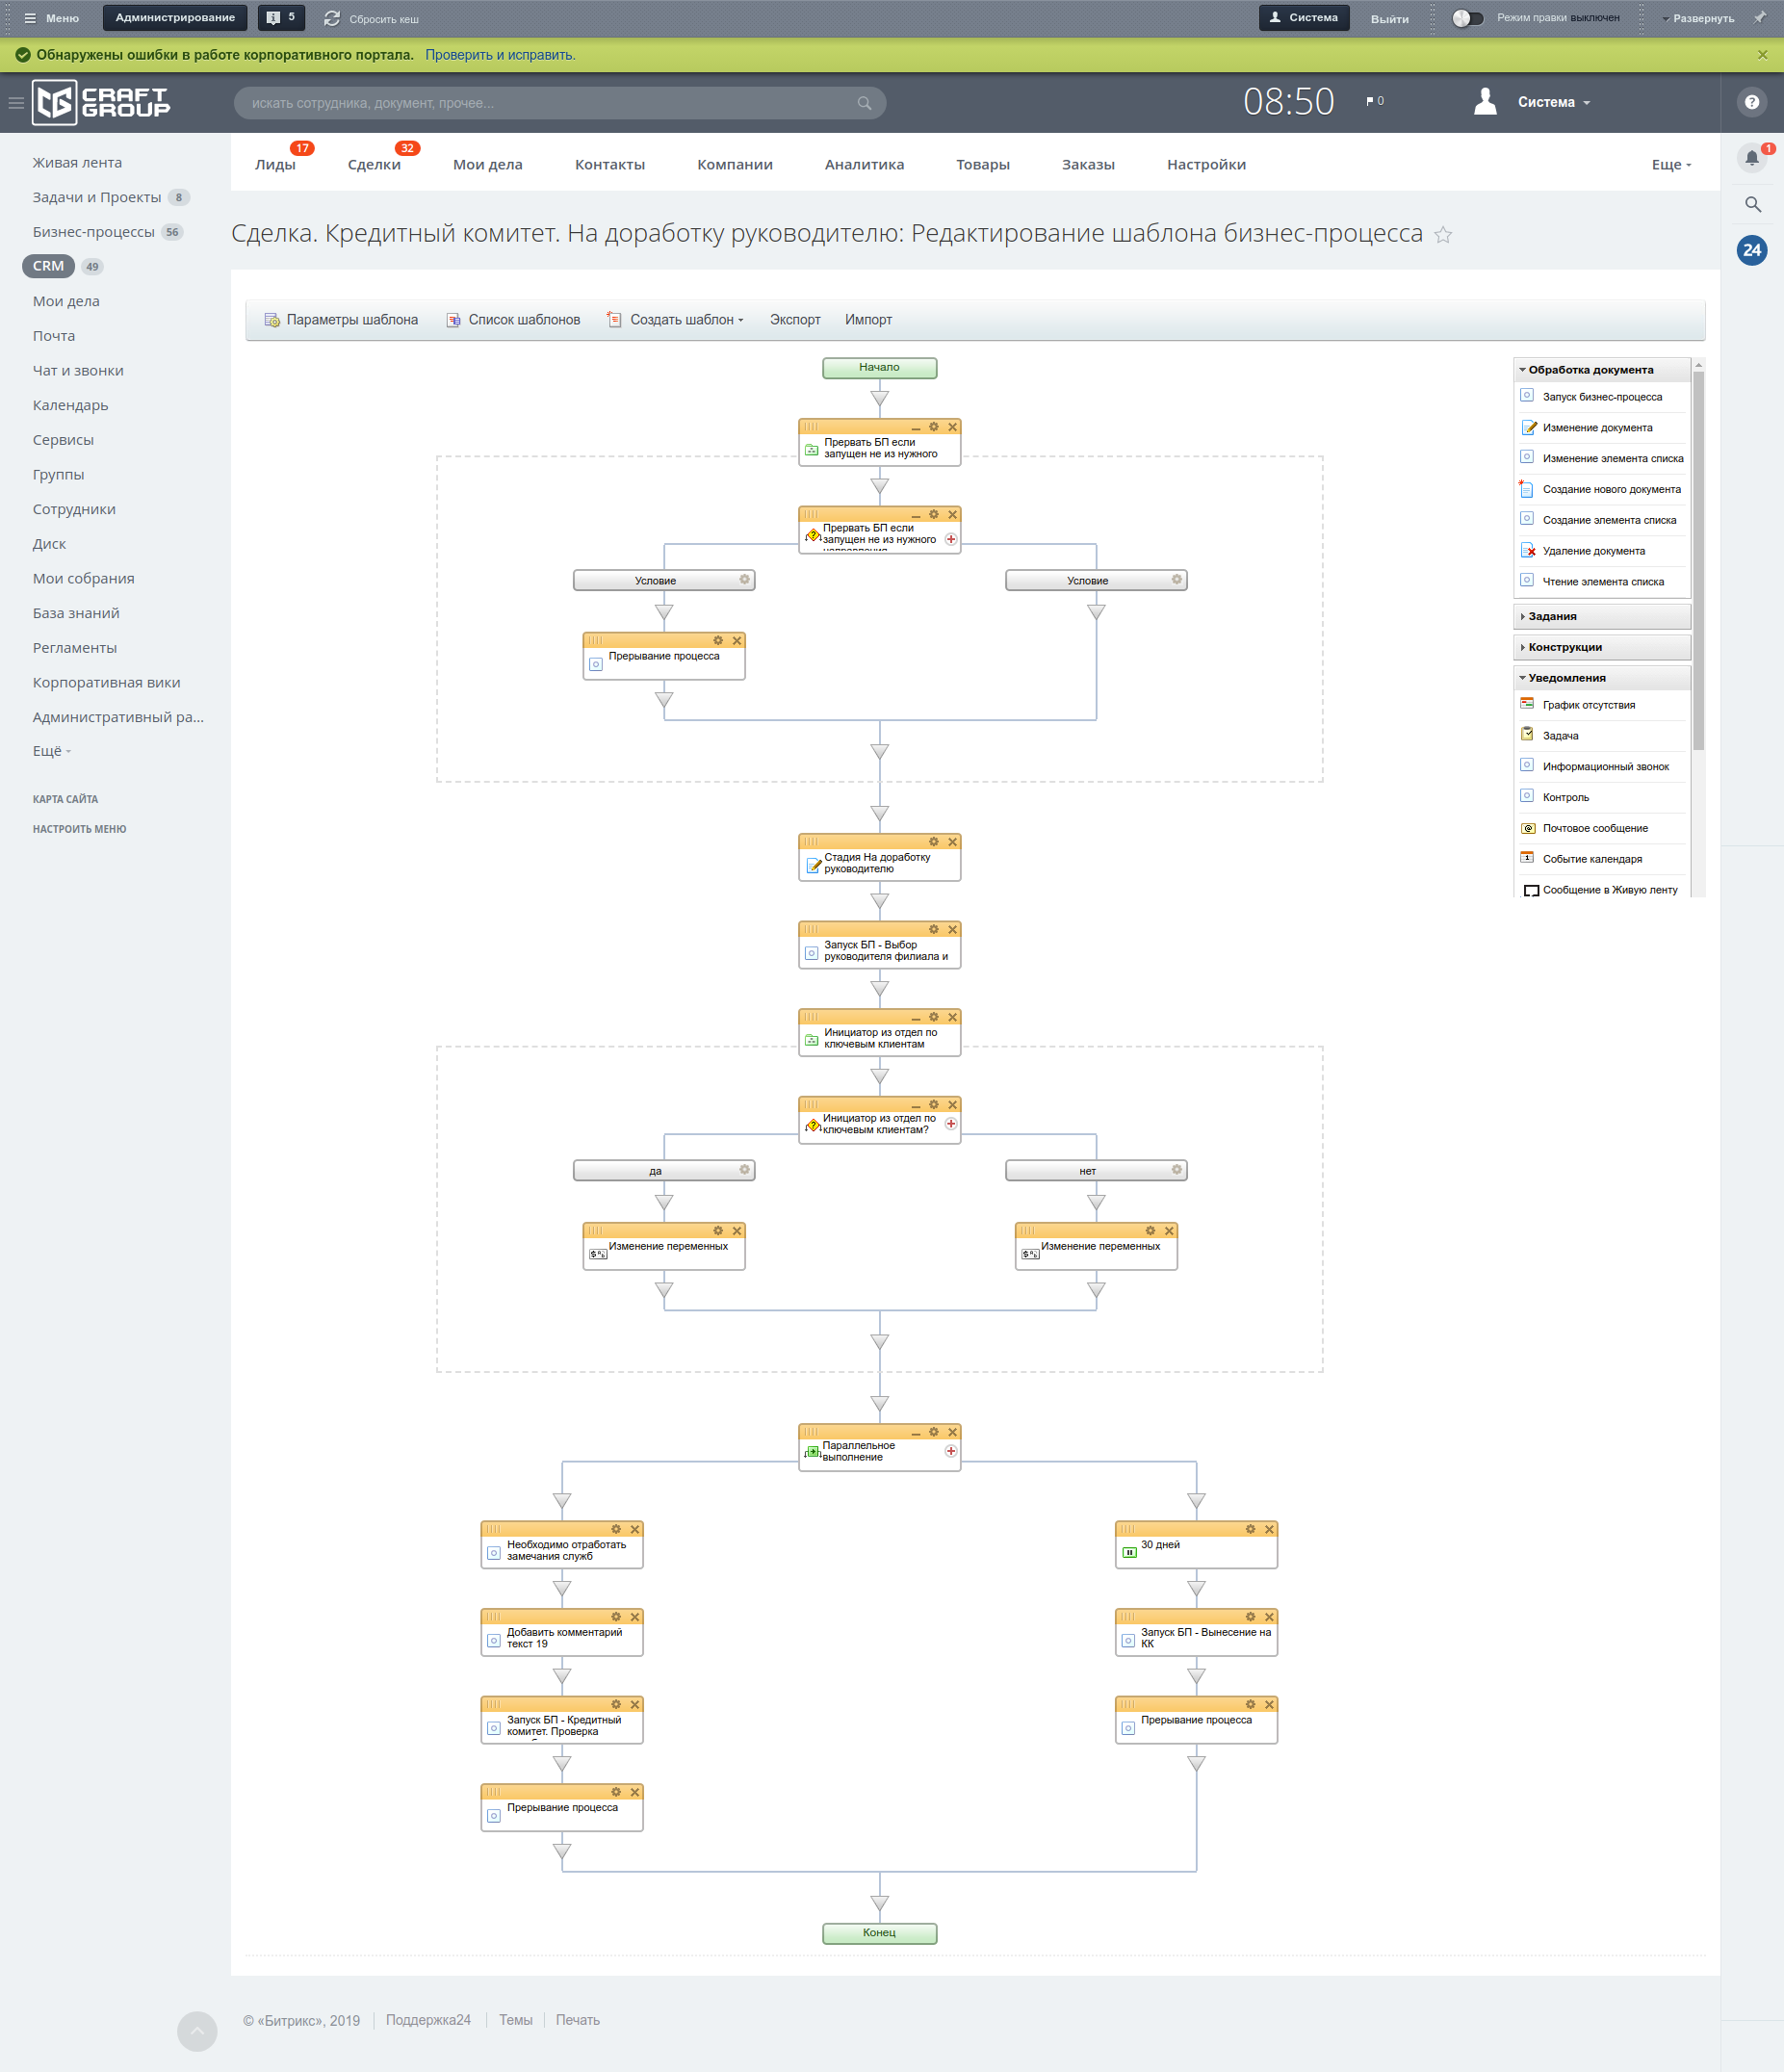
Task: Click the 'Экспорт' toolbar button
Action: [794, 320]
